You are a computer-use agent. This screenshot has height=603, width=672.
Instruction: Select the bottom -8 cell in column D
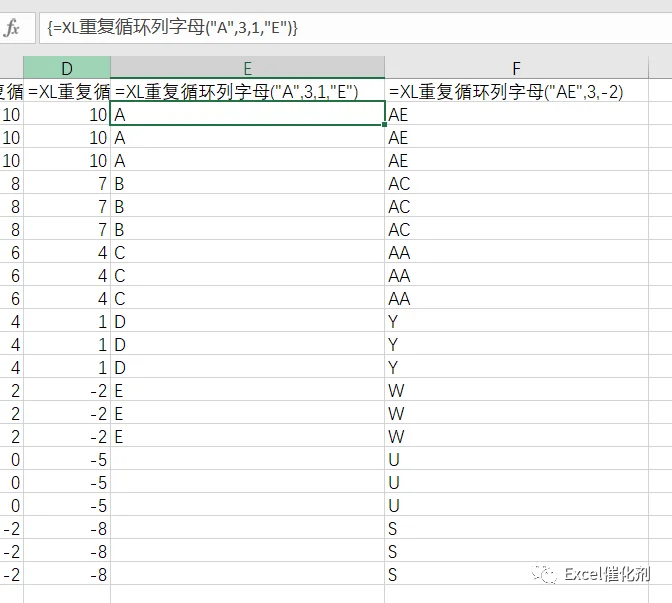click(x=67, y=574)
